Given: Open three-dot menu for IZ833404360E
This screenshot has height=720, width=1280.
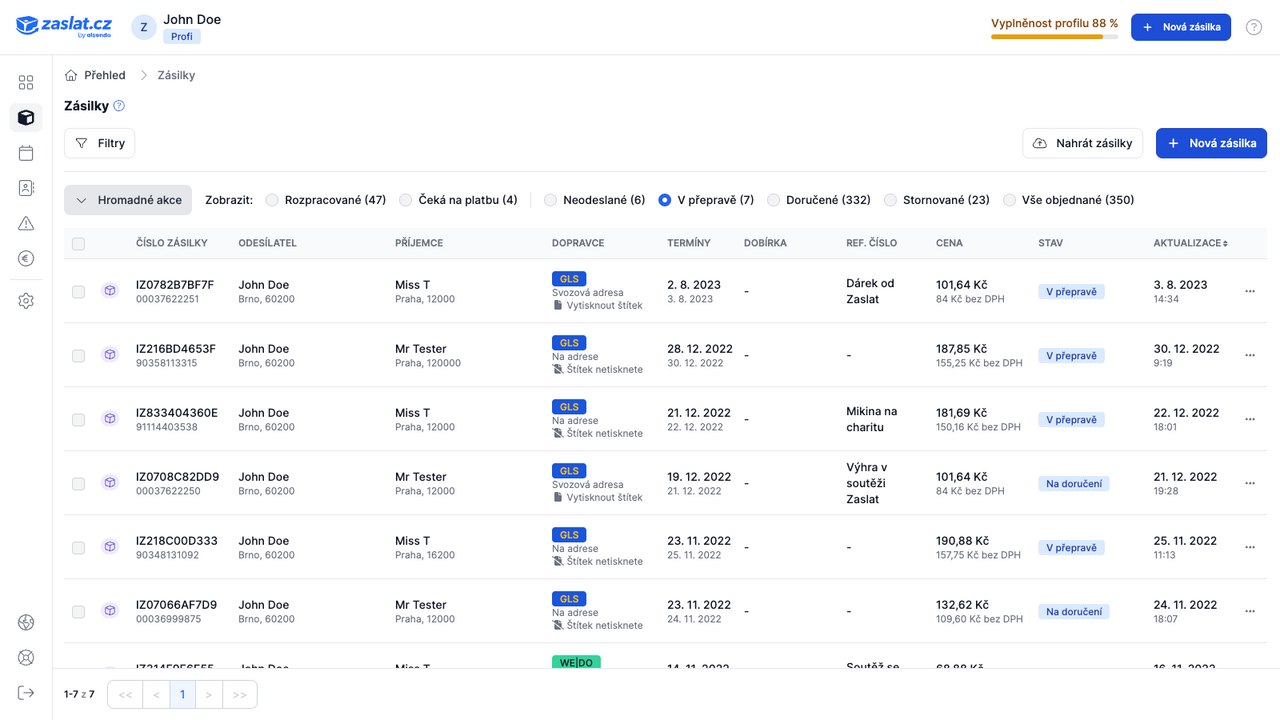Looking at the screenshot, I should point(1250,419).
